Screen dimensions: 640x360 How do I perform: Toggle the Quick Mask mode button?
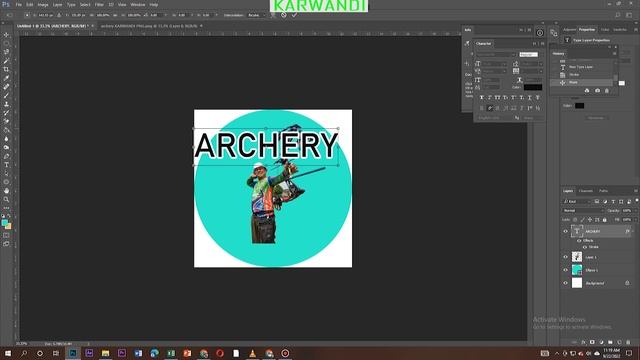tap(6, 235)
